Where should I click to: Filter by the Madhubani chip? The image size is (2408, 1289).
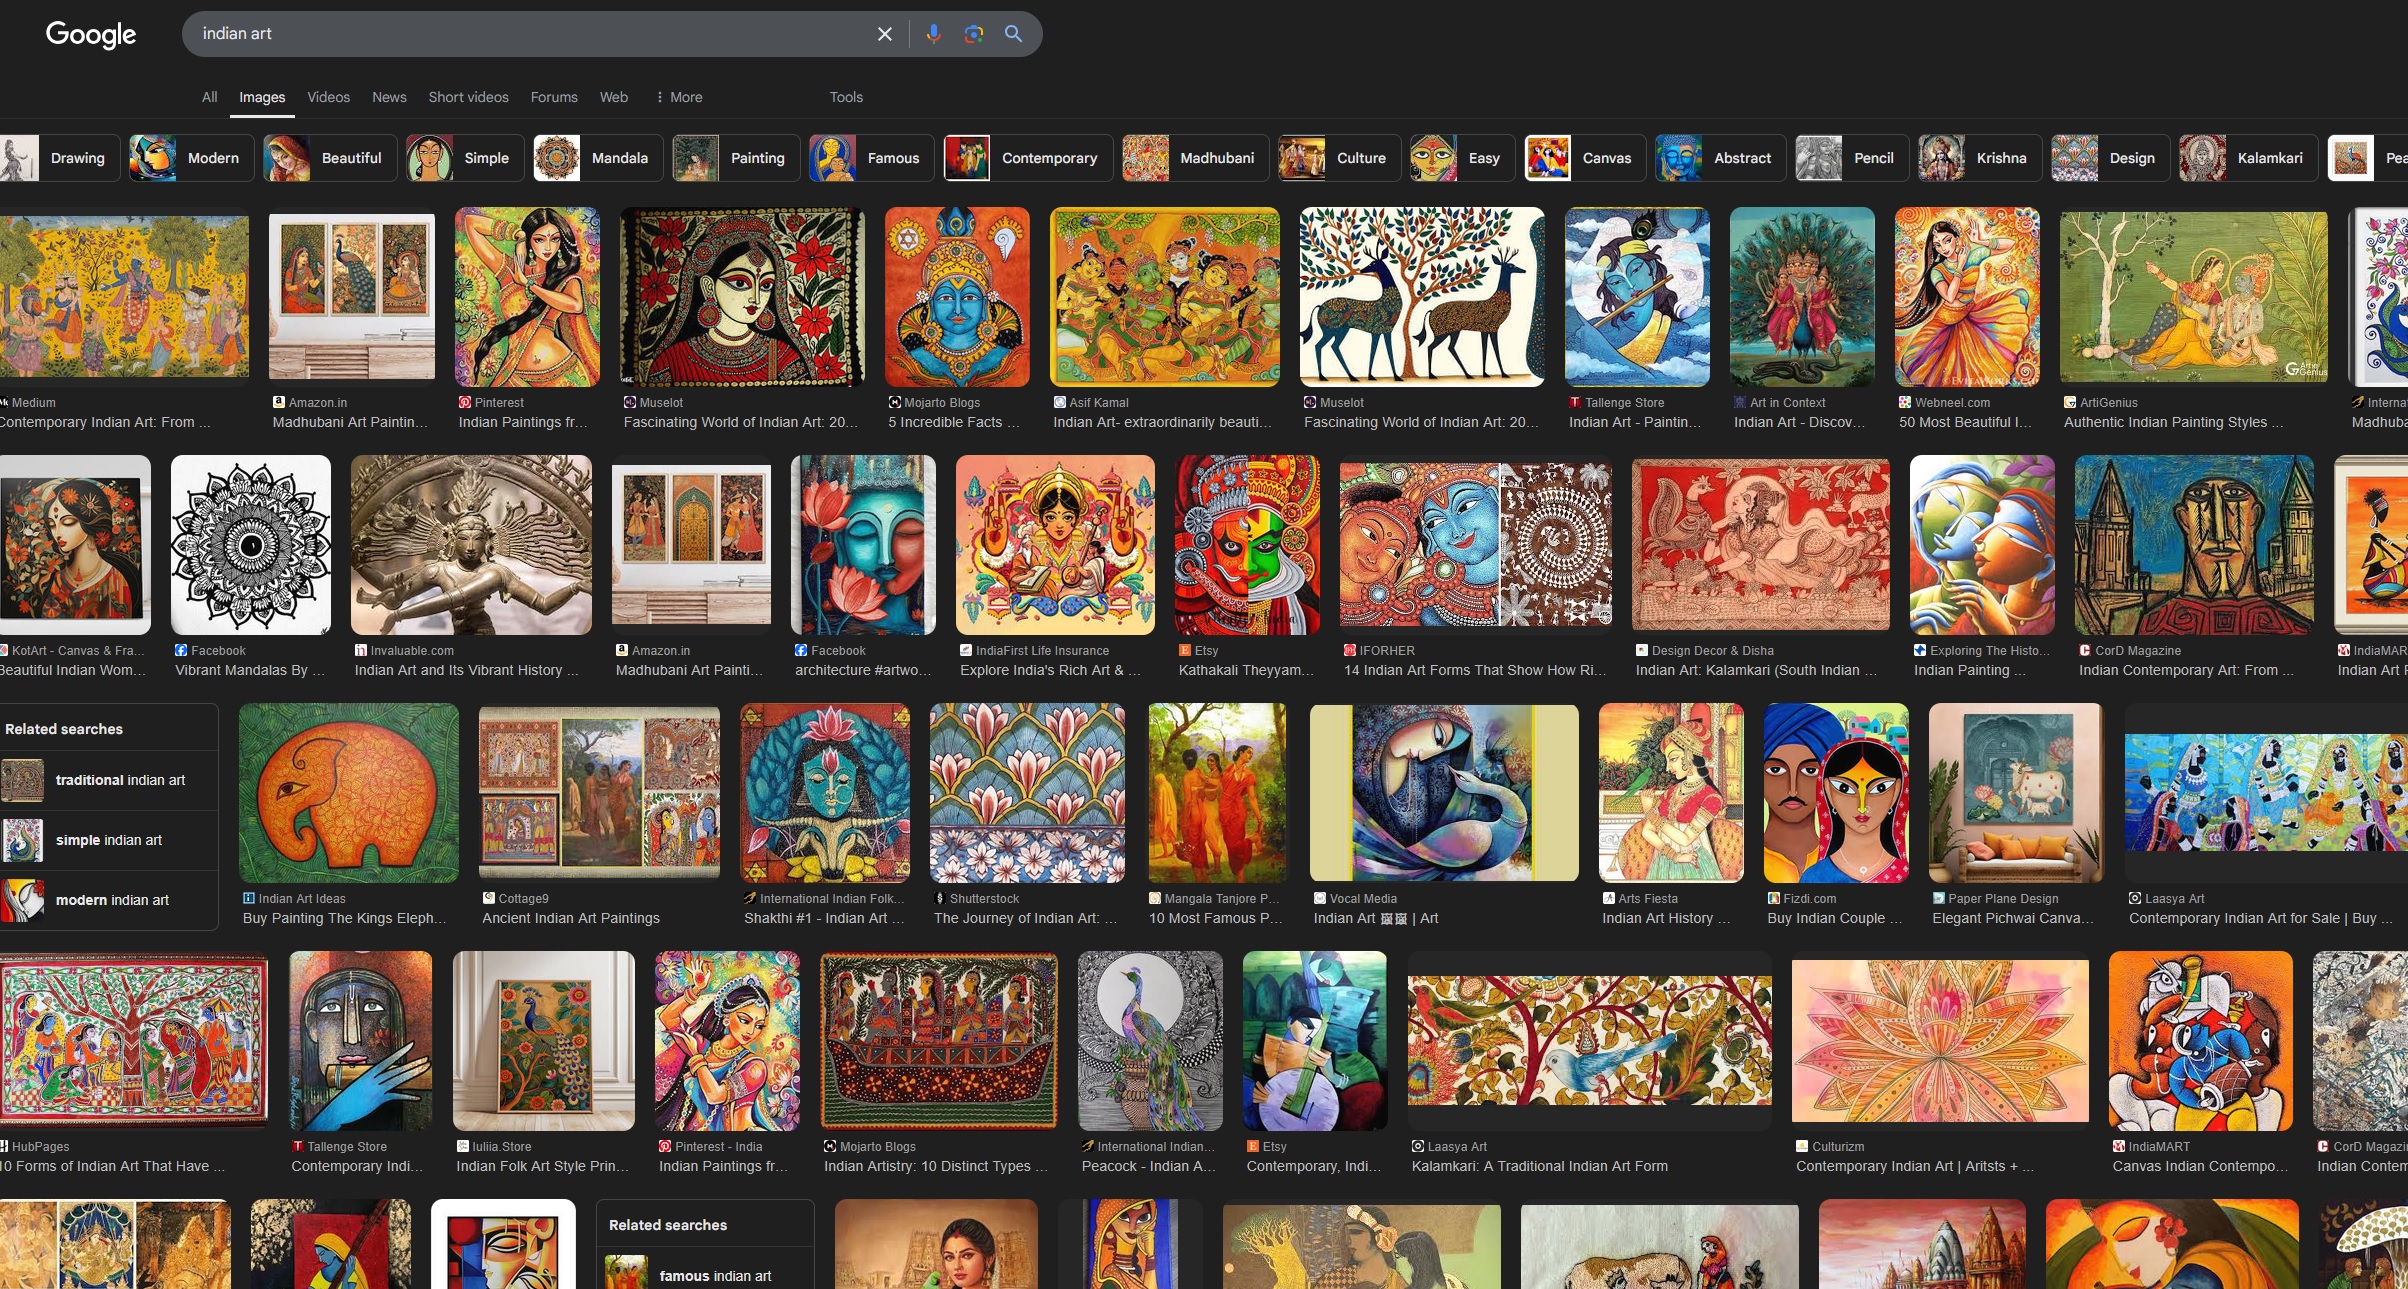tap(1195, 158)
